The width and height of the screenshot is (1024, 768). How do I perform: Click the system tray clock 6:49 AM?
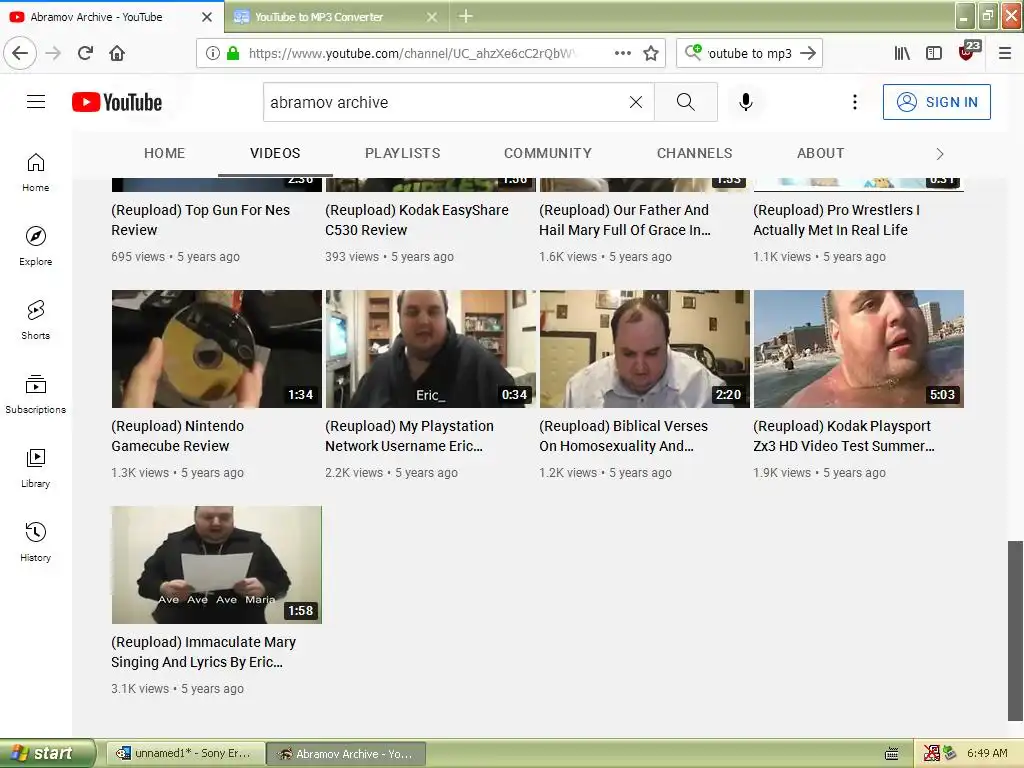click(x=987, y=753)
